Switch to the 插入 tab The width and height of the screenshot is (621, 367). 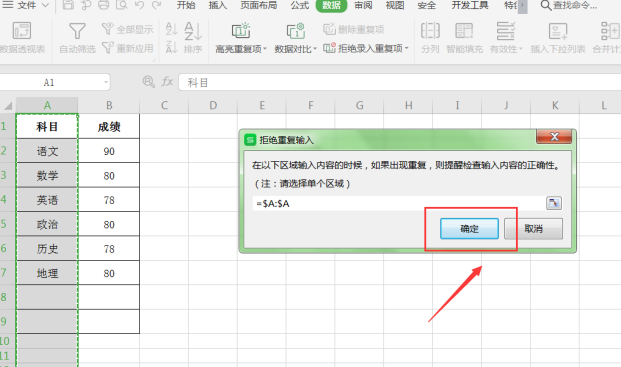(217, 5)
